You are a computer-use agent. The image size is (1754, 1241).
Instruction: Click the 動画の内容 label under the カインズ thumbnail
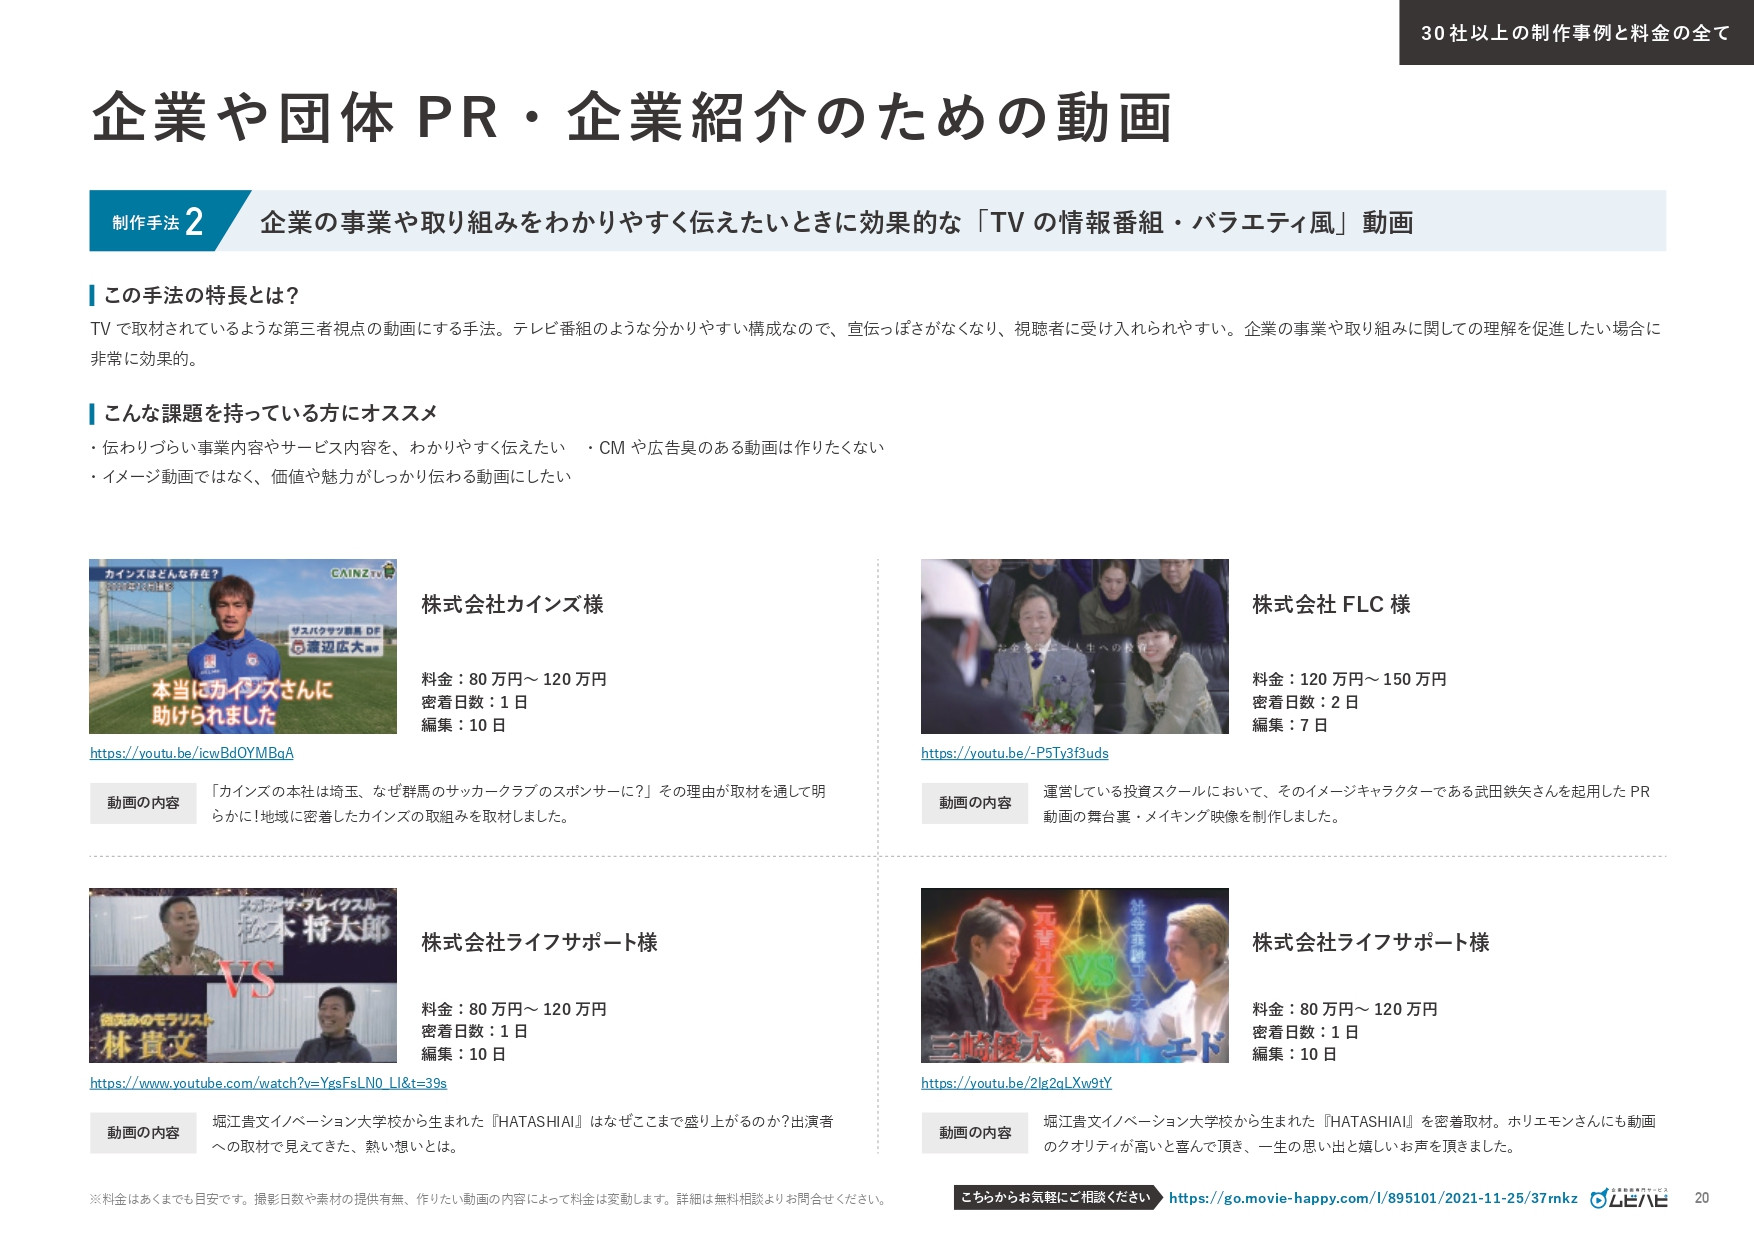[142, 803]
